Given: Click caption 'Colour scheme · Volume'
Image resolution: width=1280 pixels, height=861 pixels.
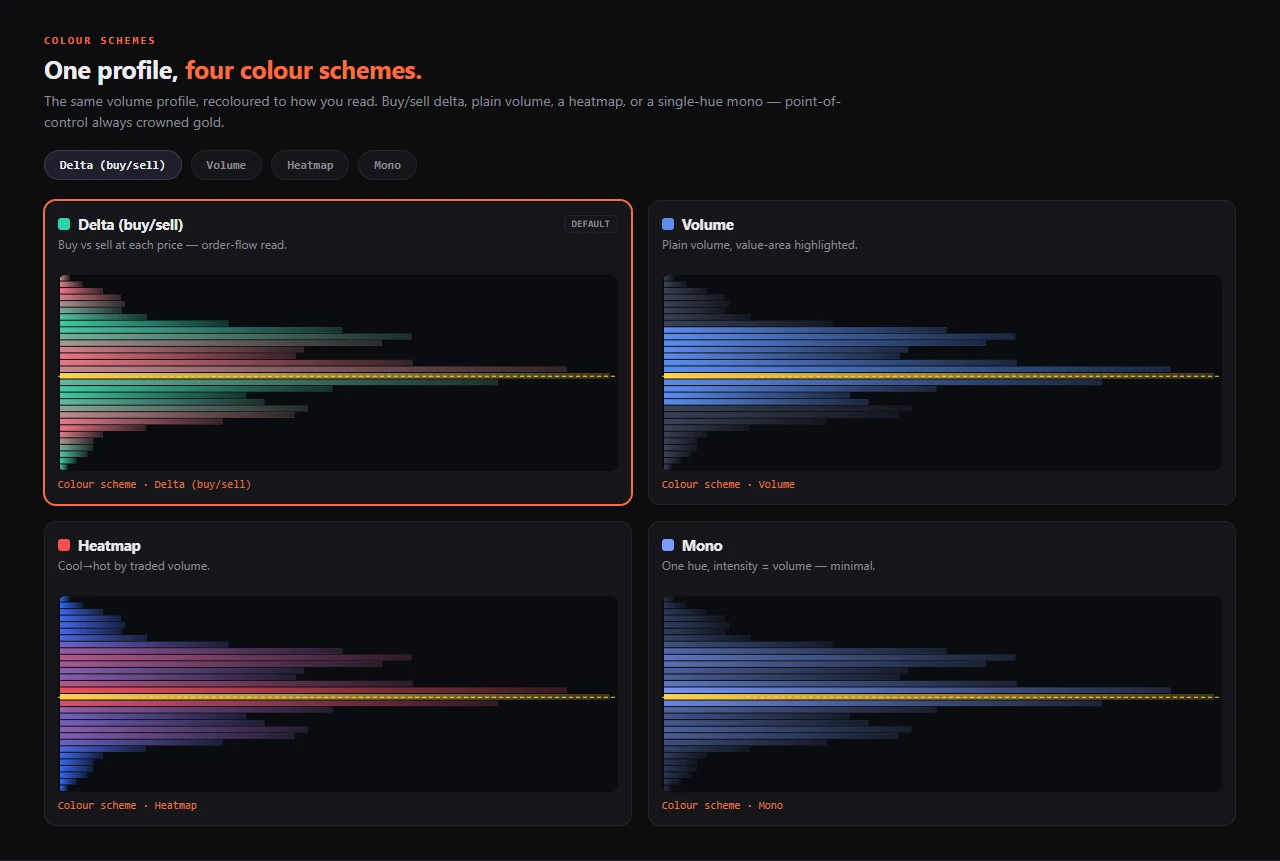Looking at the screenshot, I should [x=728, y=484].
